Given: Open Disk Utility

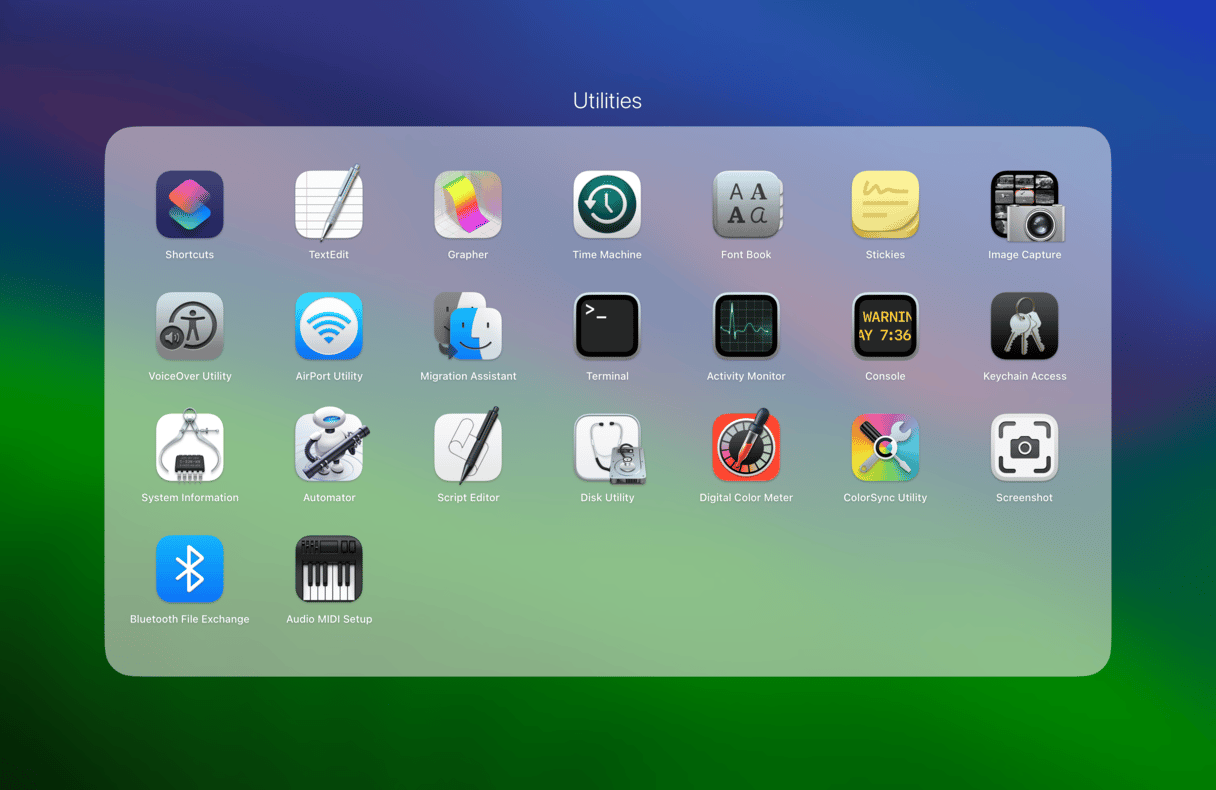Looking at the screenshot, I should click(607, 448).
